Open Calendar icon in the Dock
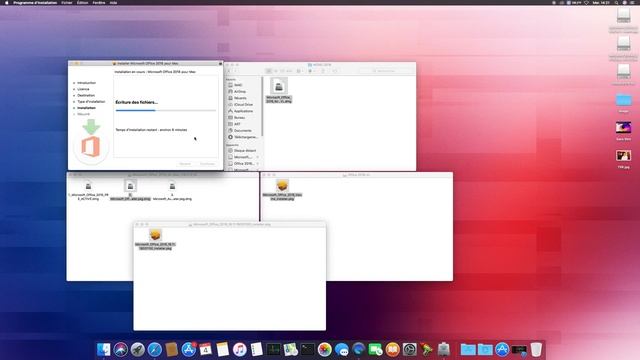The height and width of the screenshot is (360, 640). coord(205,349)
